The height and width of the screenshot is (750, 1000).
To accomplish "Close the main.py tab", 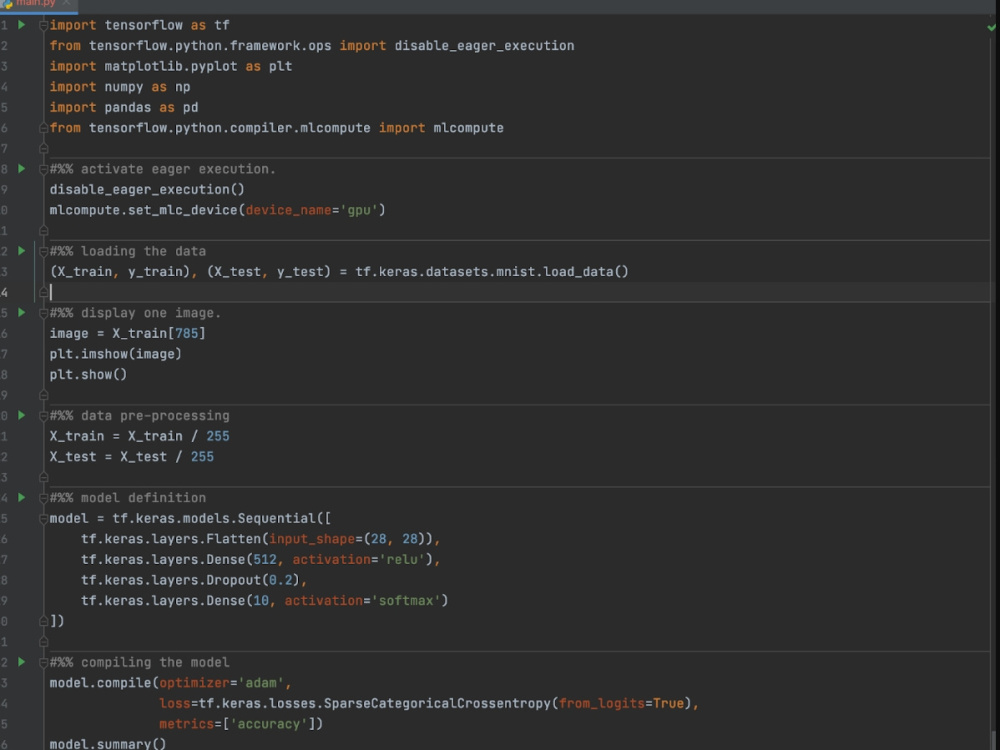I will (x=66, y=3).
